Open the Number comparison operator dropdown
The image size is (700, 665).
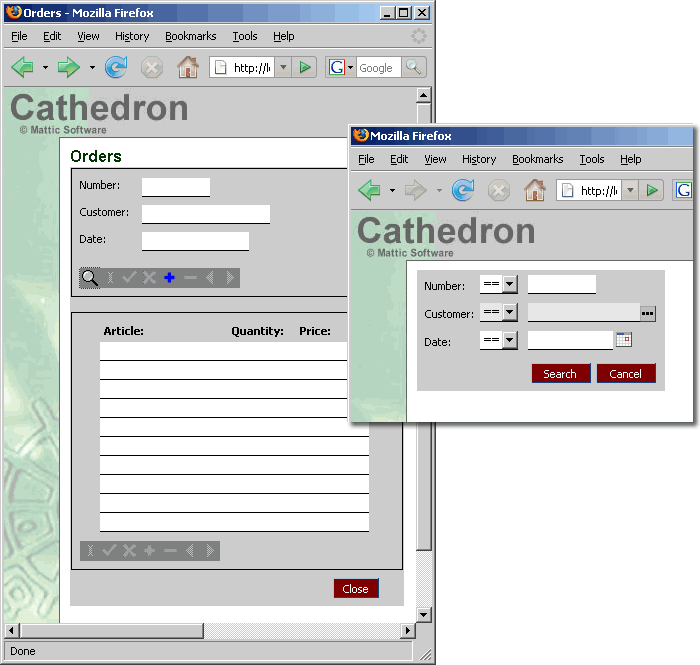(509, 285)
